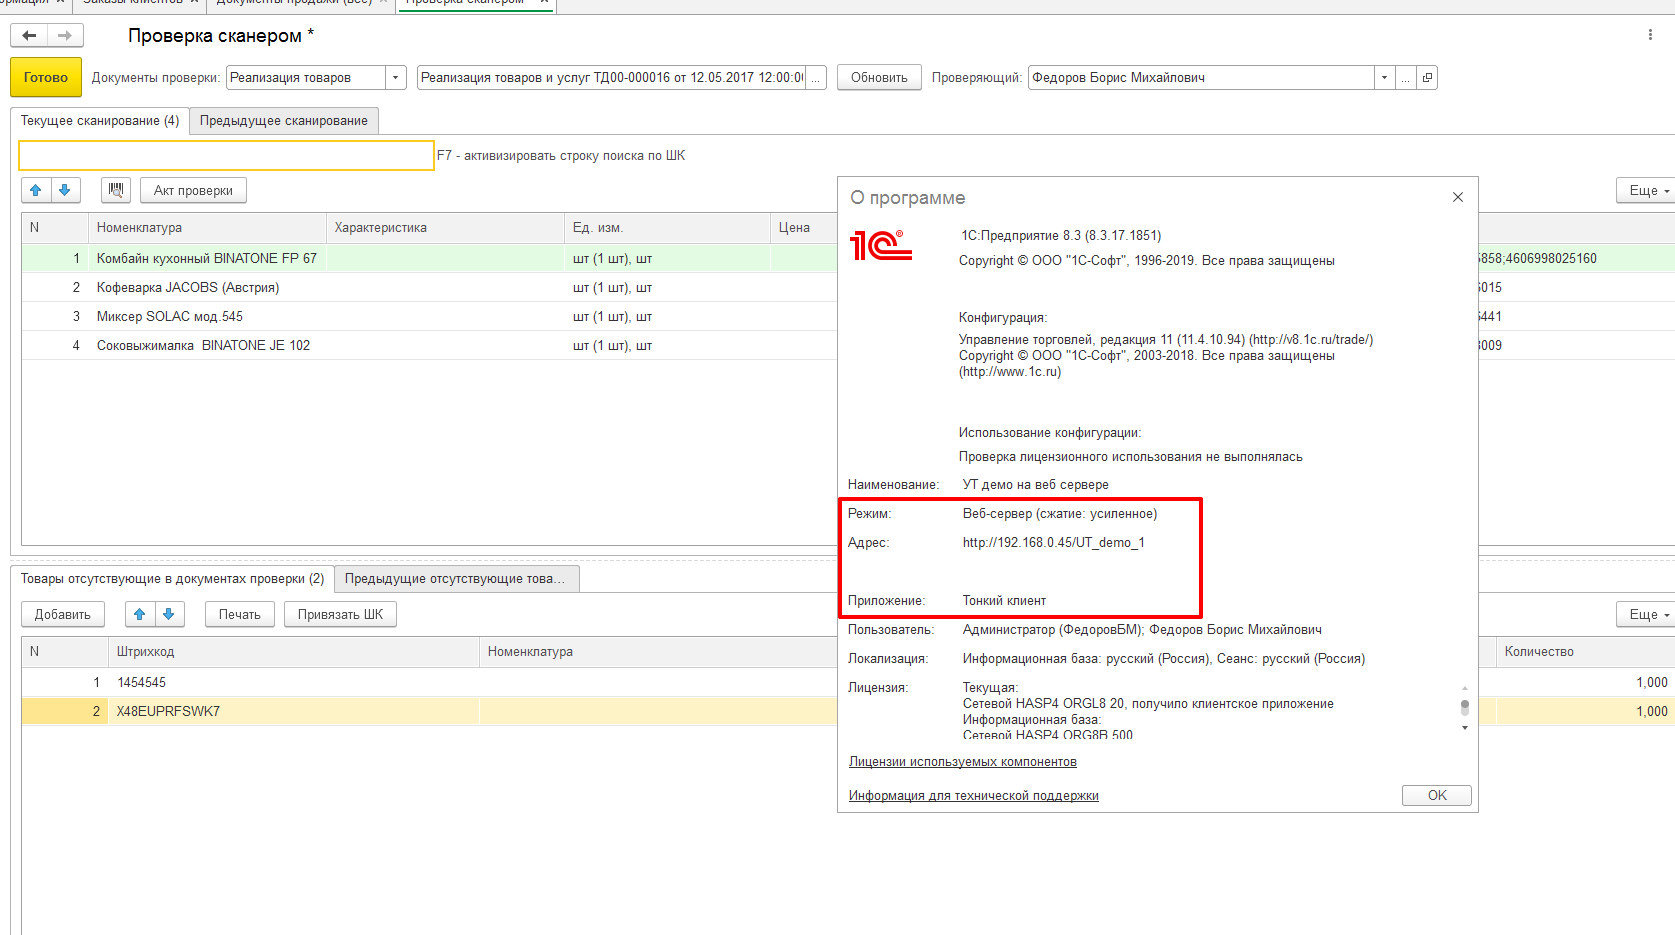Open Предыдущие отсутствующие товары tab
The width and height of the screenshot is (1675, 935).
[x=456, y=578]
